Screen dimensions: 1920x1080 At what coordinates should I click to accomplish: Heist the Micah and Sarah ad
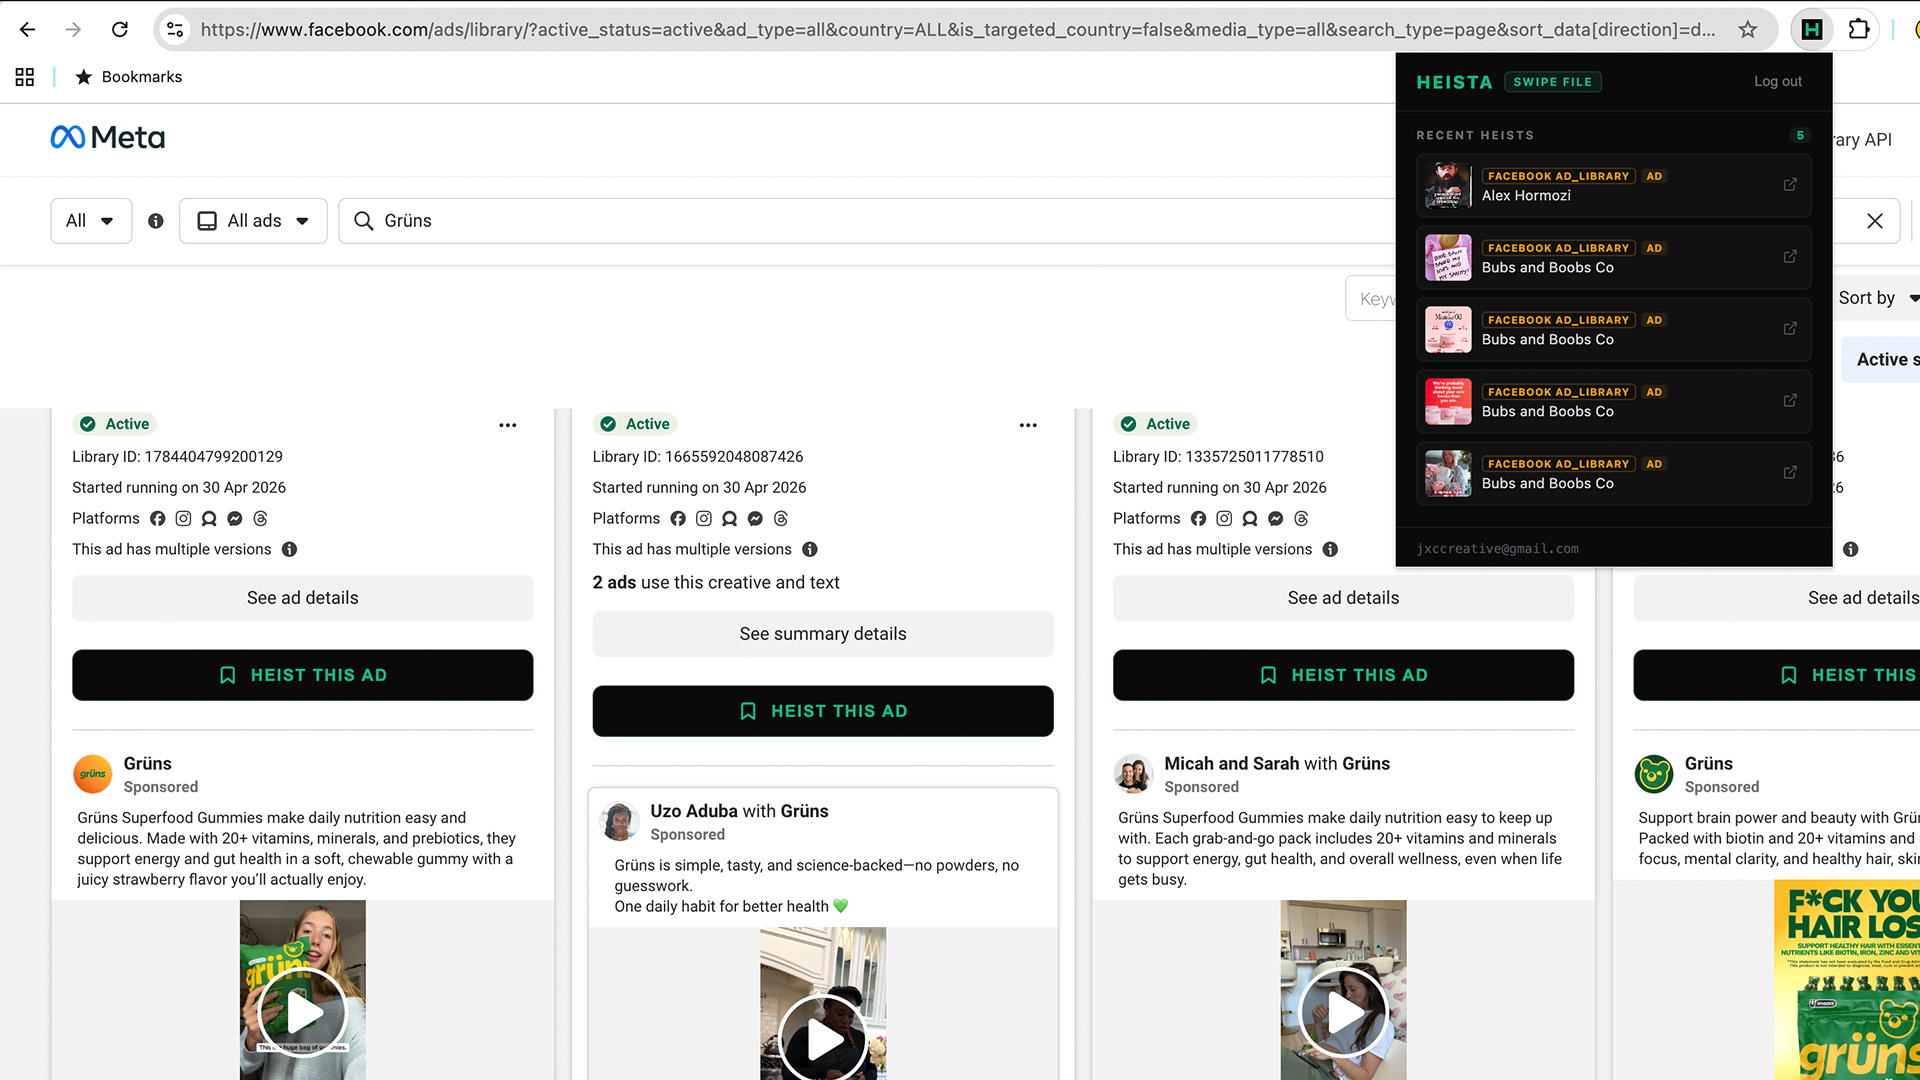coord(1343,675)
